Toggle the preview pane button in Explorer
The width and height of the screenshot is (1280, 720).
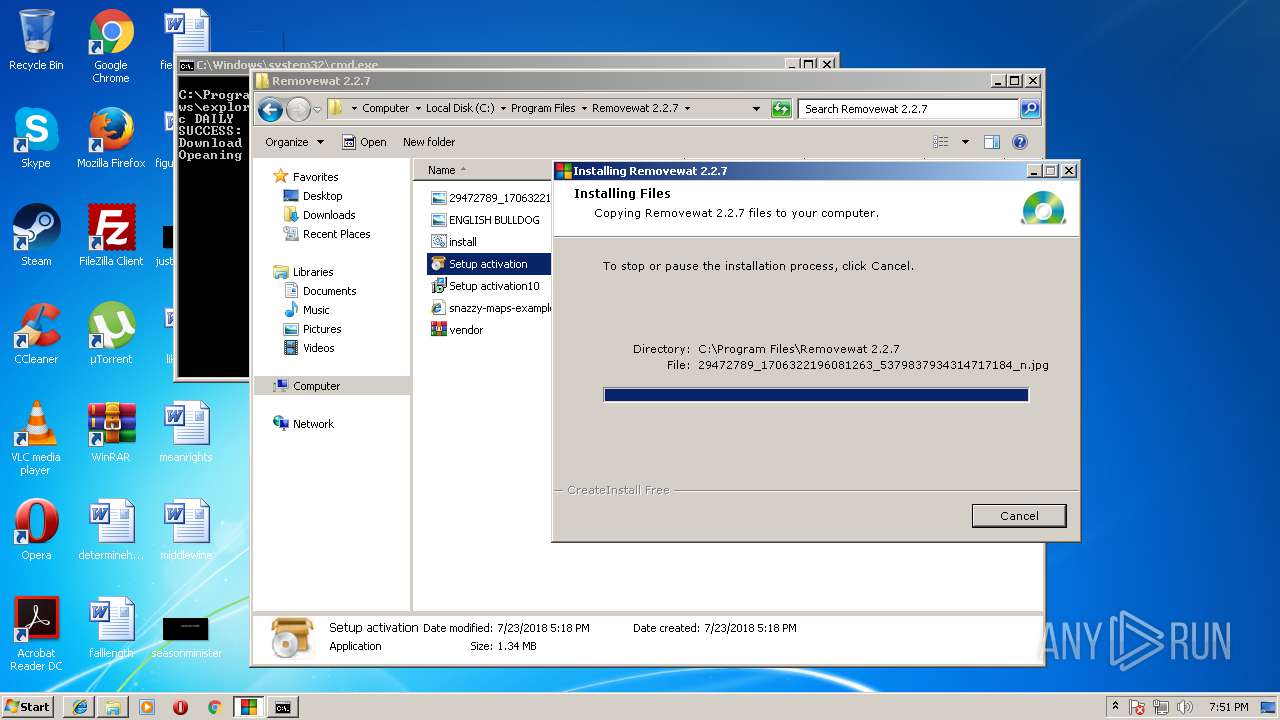992,142
